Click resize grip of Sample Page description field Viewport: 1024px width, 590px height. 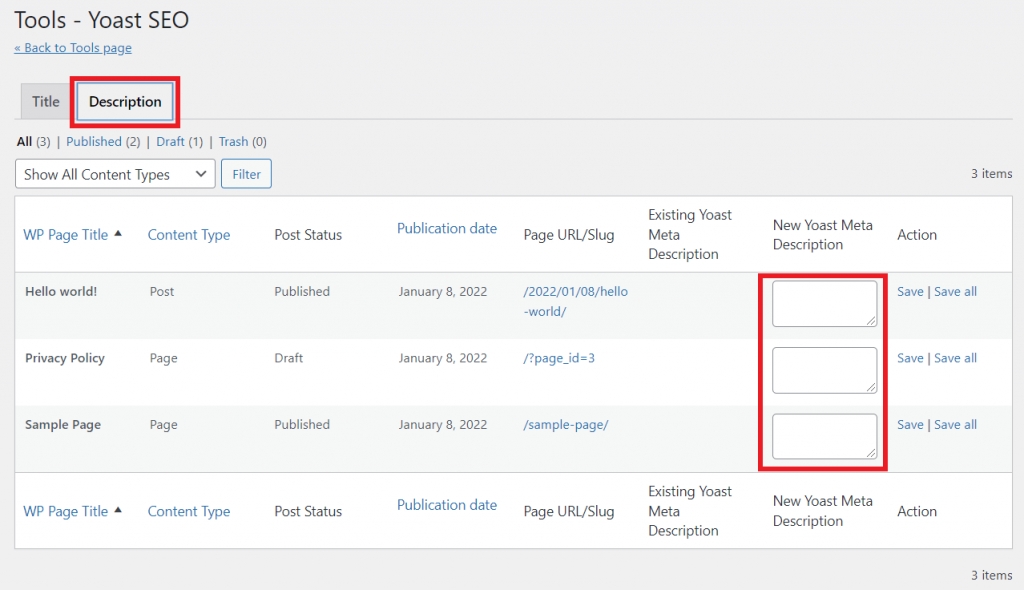871,453
